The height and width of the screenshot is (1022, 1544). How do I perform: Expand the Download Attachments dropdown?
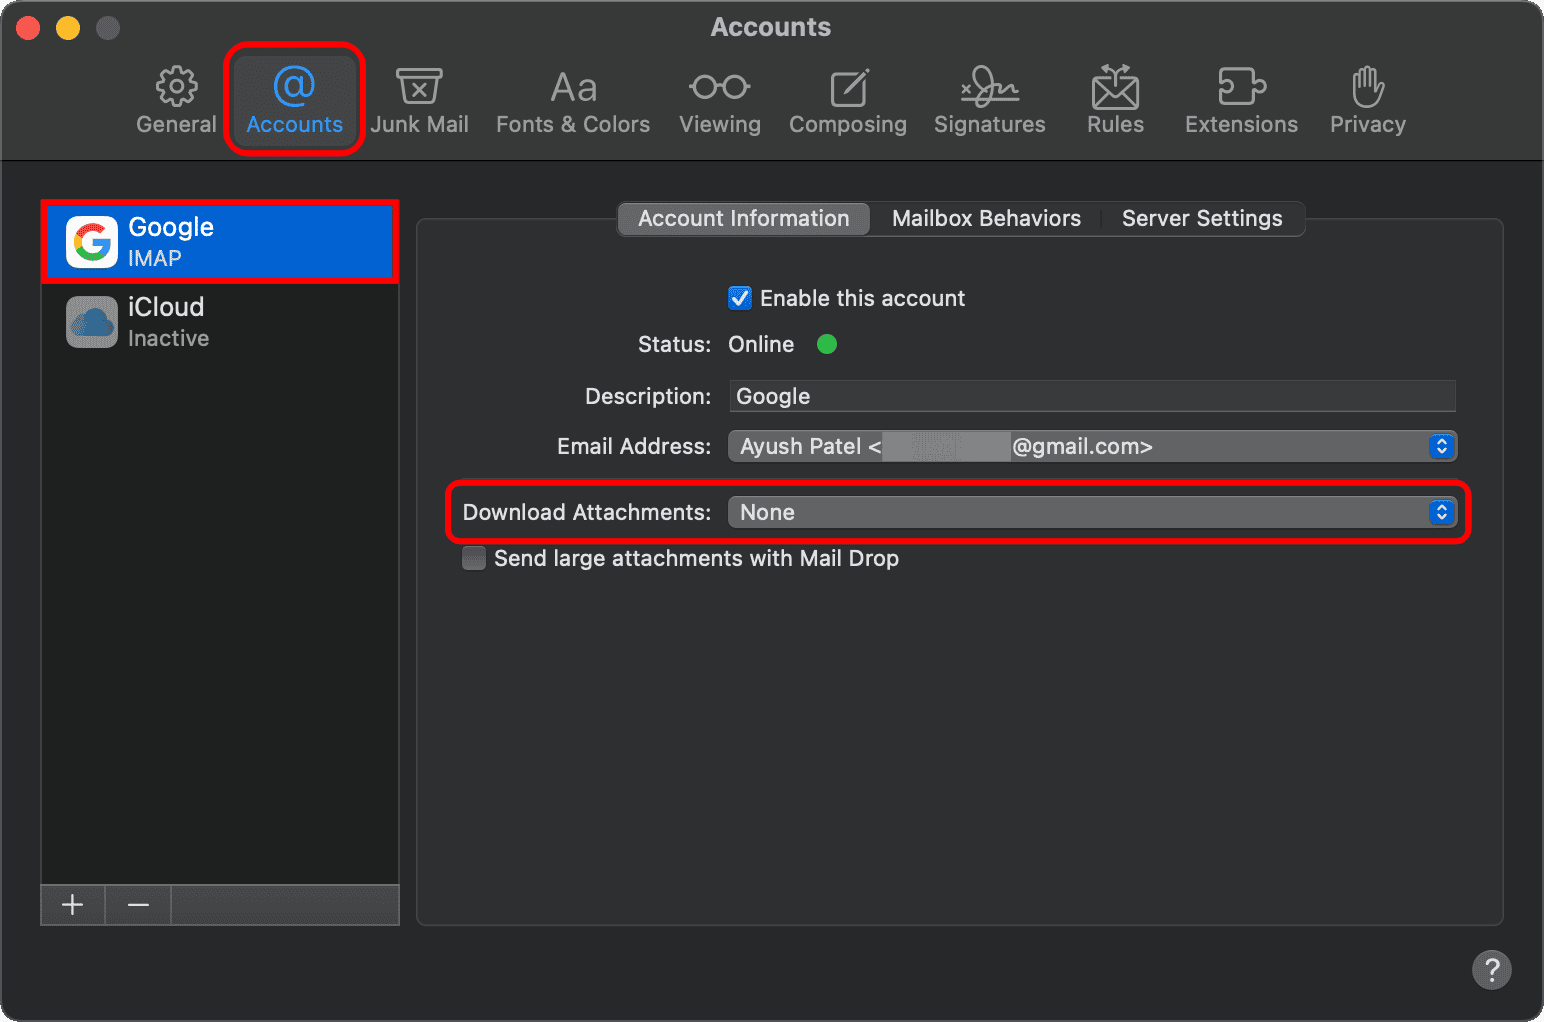[x=1091, y=512]
